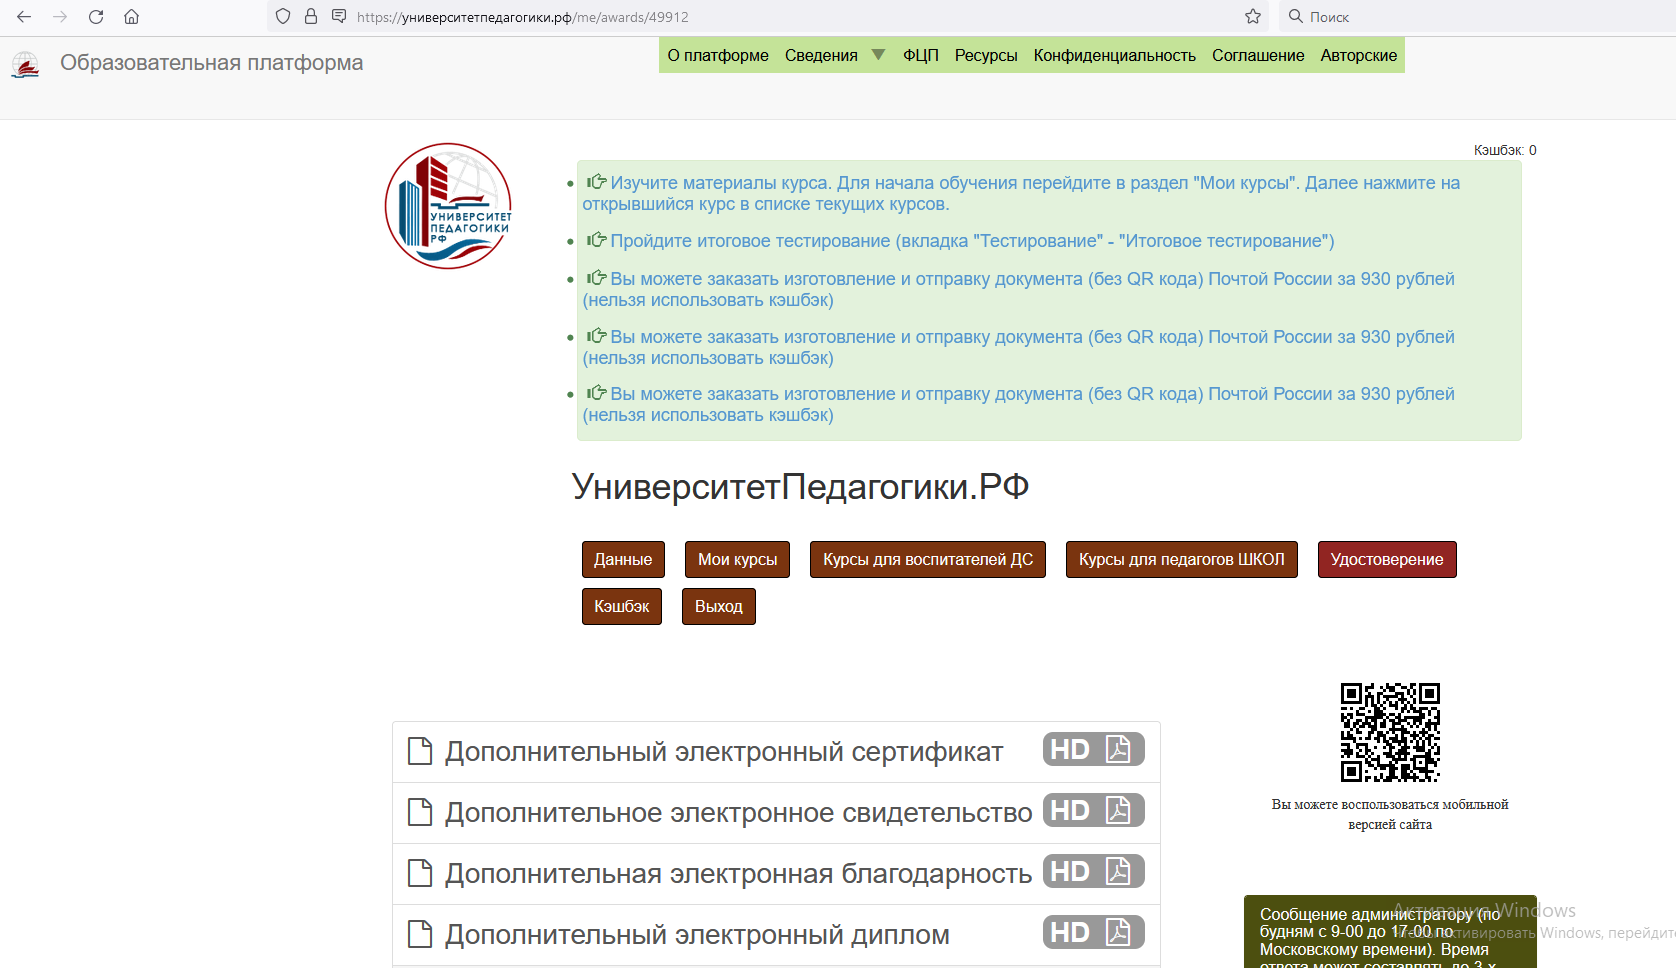Click document icon beside Дополнительный электронный сертификат

coord(420,751)
